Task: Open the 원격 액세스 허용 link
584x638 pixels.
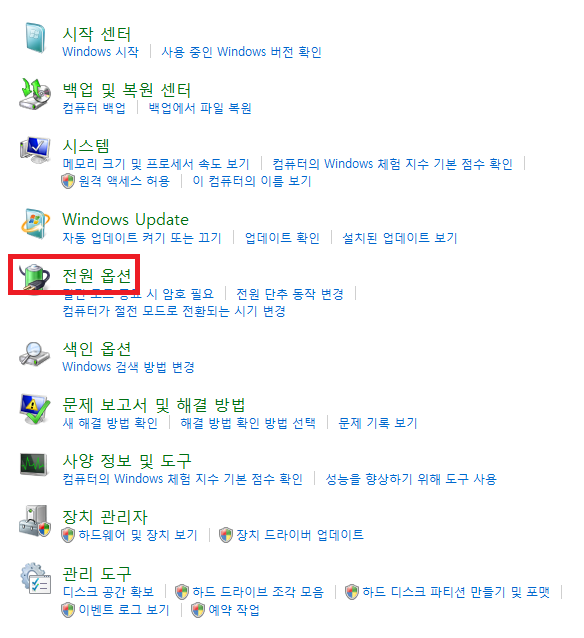Action: pos(124,181)
